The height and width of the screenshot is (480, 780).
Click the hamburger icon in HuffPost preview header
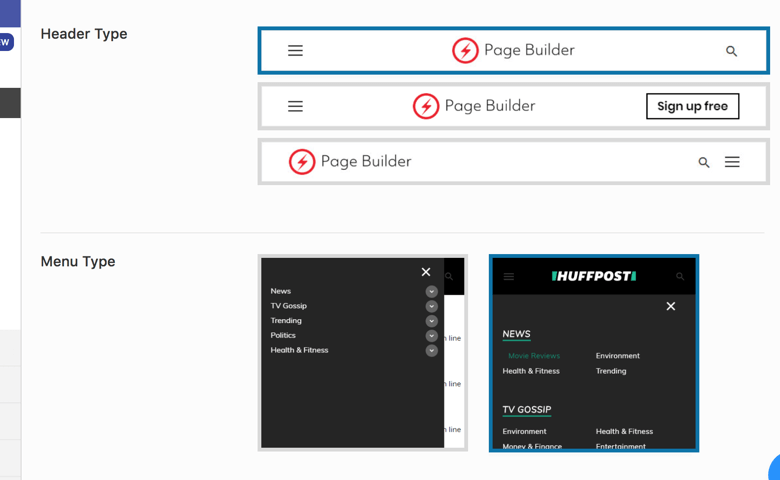tap(508, 277)
